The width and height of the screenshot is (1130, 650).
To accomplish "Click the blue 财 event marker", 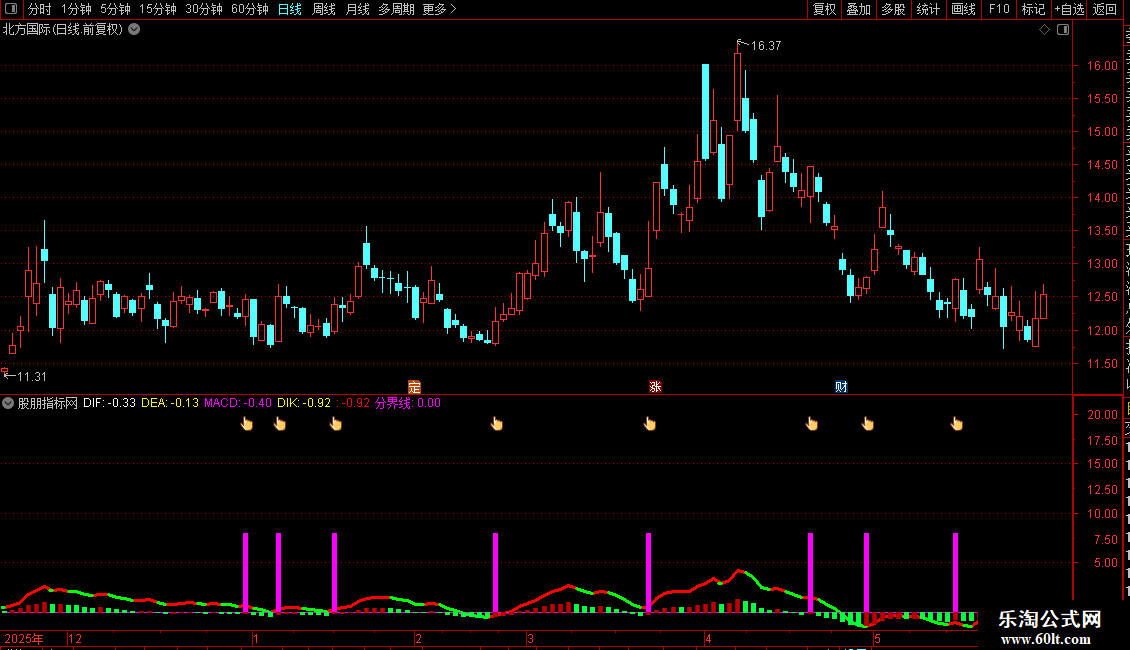I will [x=841, y=387].
